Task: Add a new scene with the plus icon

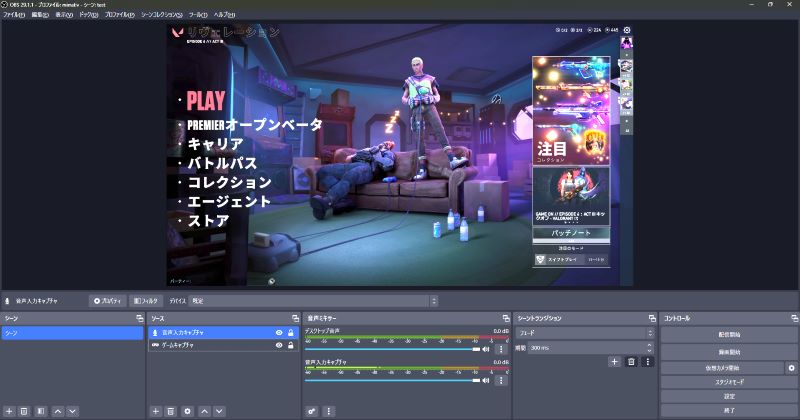Action: [x=8, y=411]
